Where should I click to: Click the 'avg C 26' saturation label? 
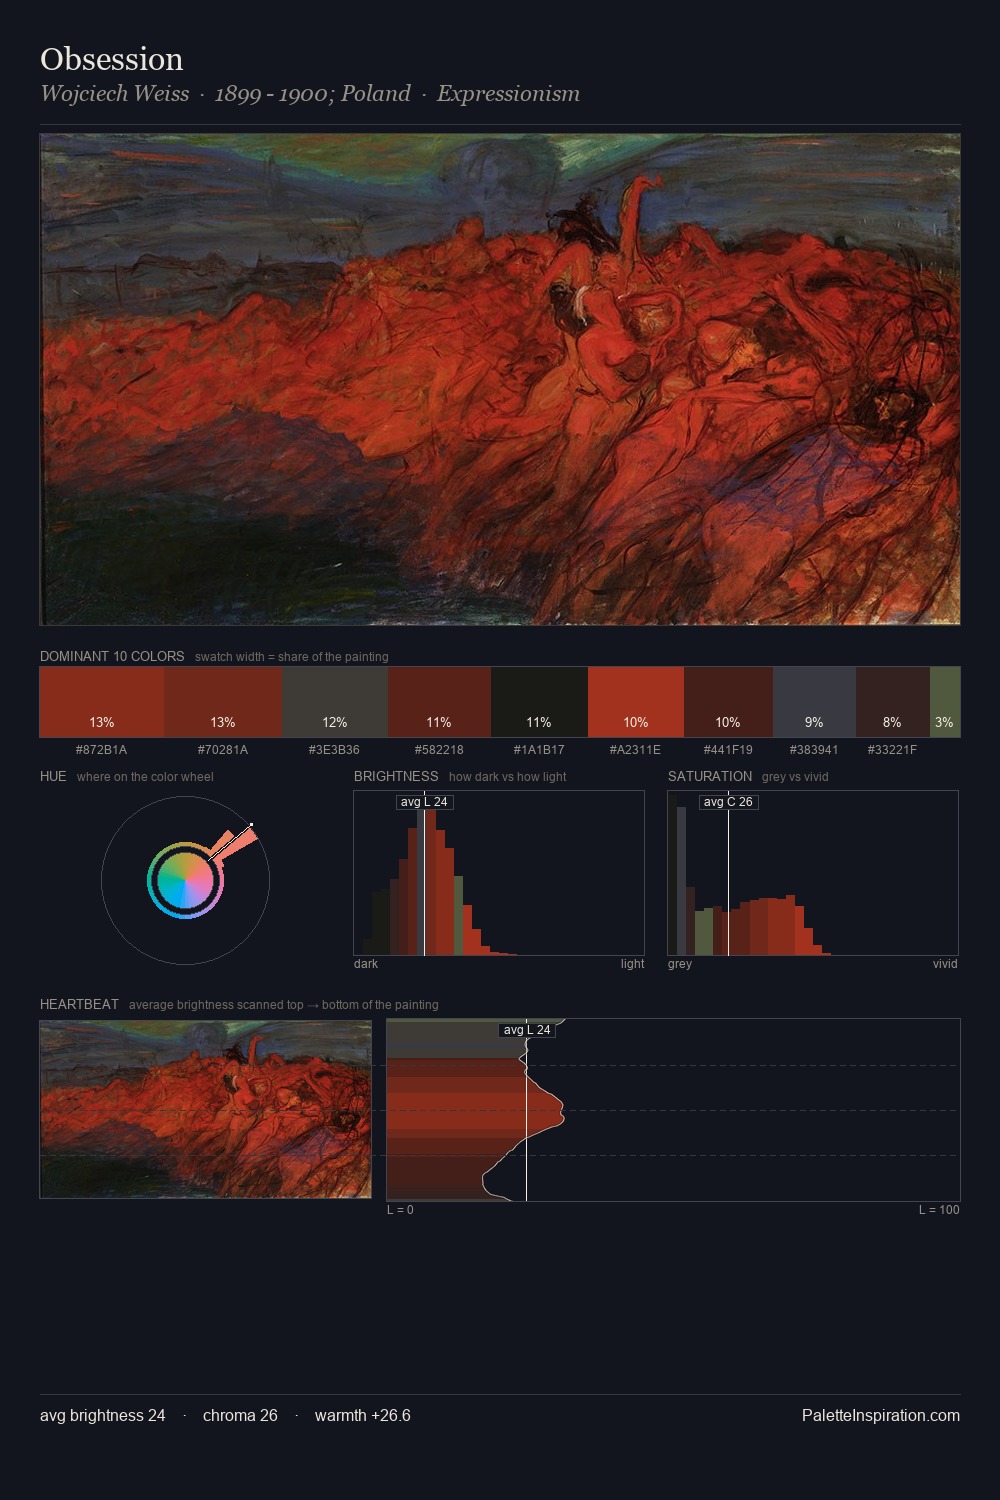[x=728, y=802]
